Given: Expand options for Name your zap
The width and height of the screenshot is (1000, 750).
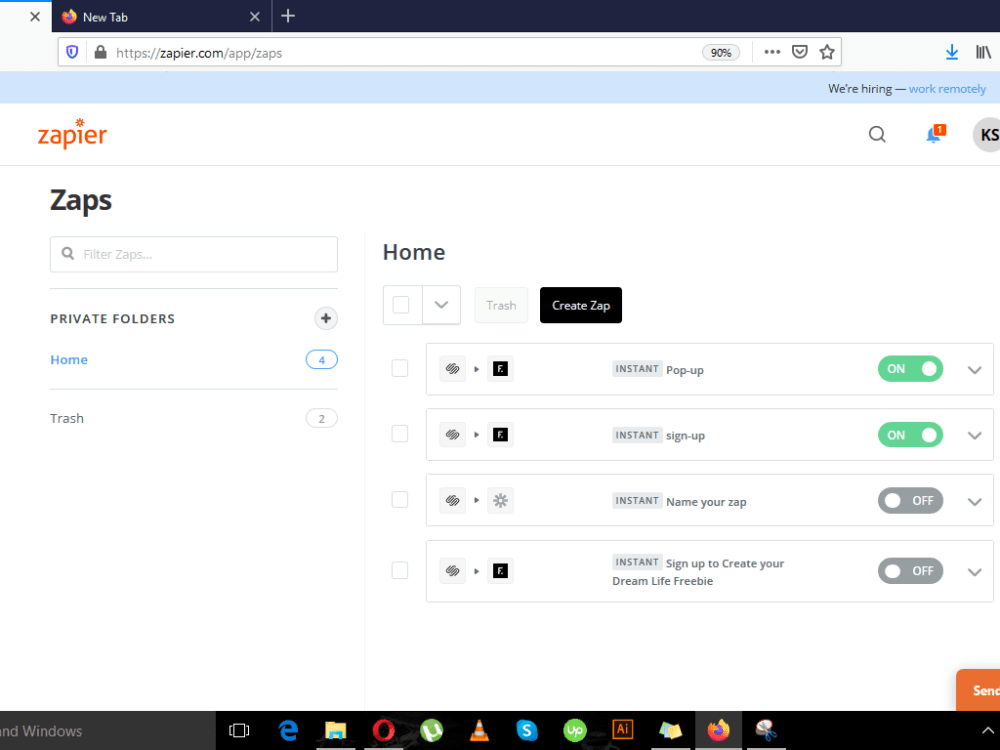Looking at the screenshot, I should pos(974,502).
